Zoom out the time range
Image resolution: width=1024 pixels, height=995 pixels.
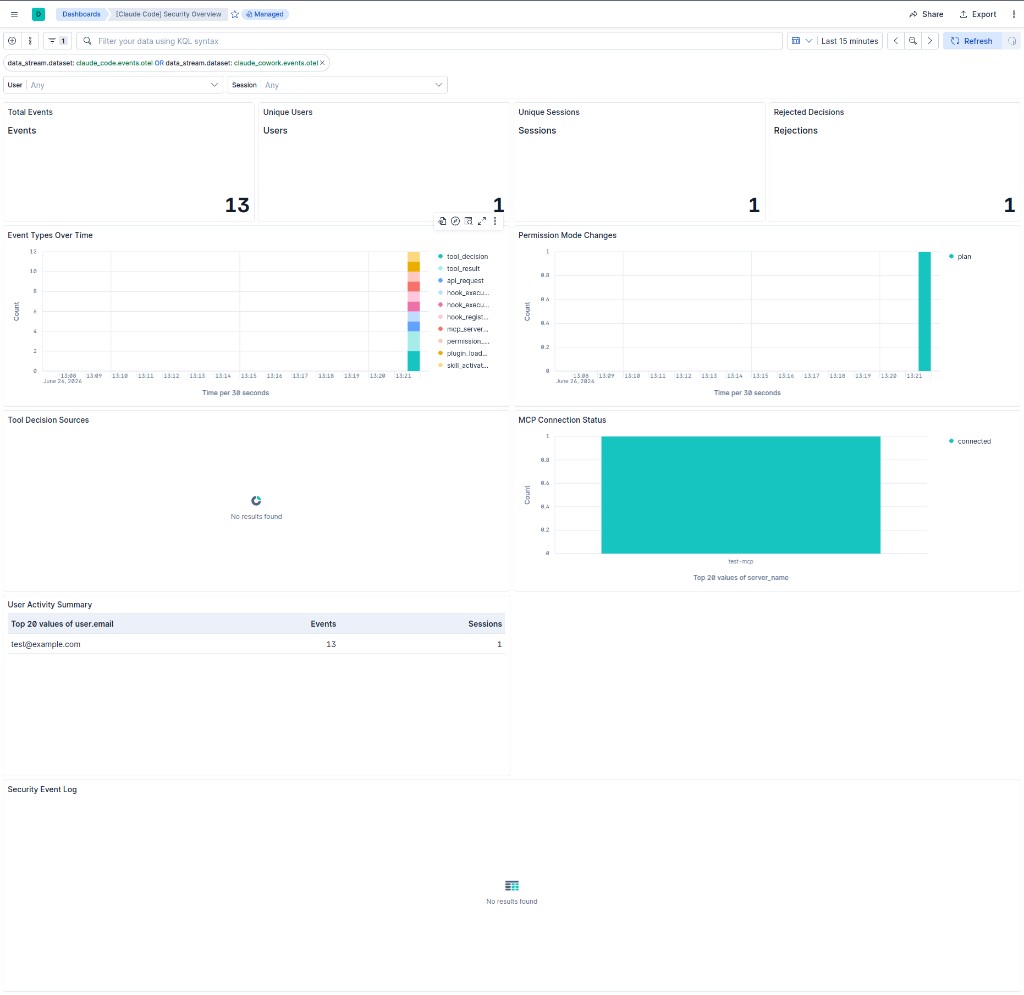(913, 40)
